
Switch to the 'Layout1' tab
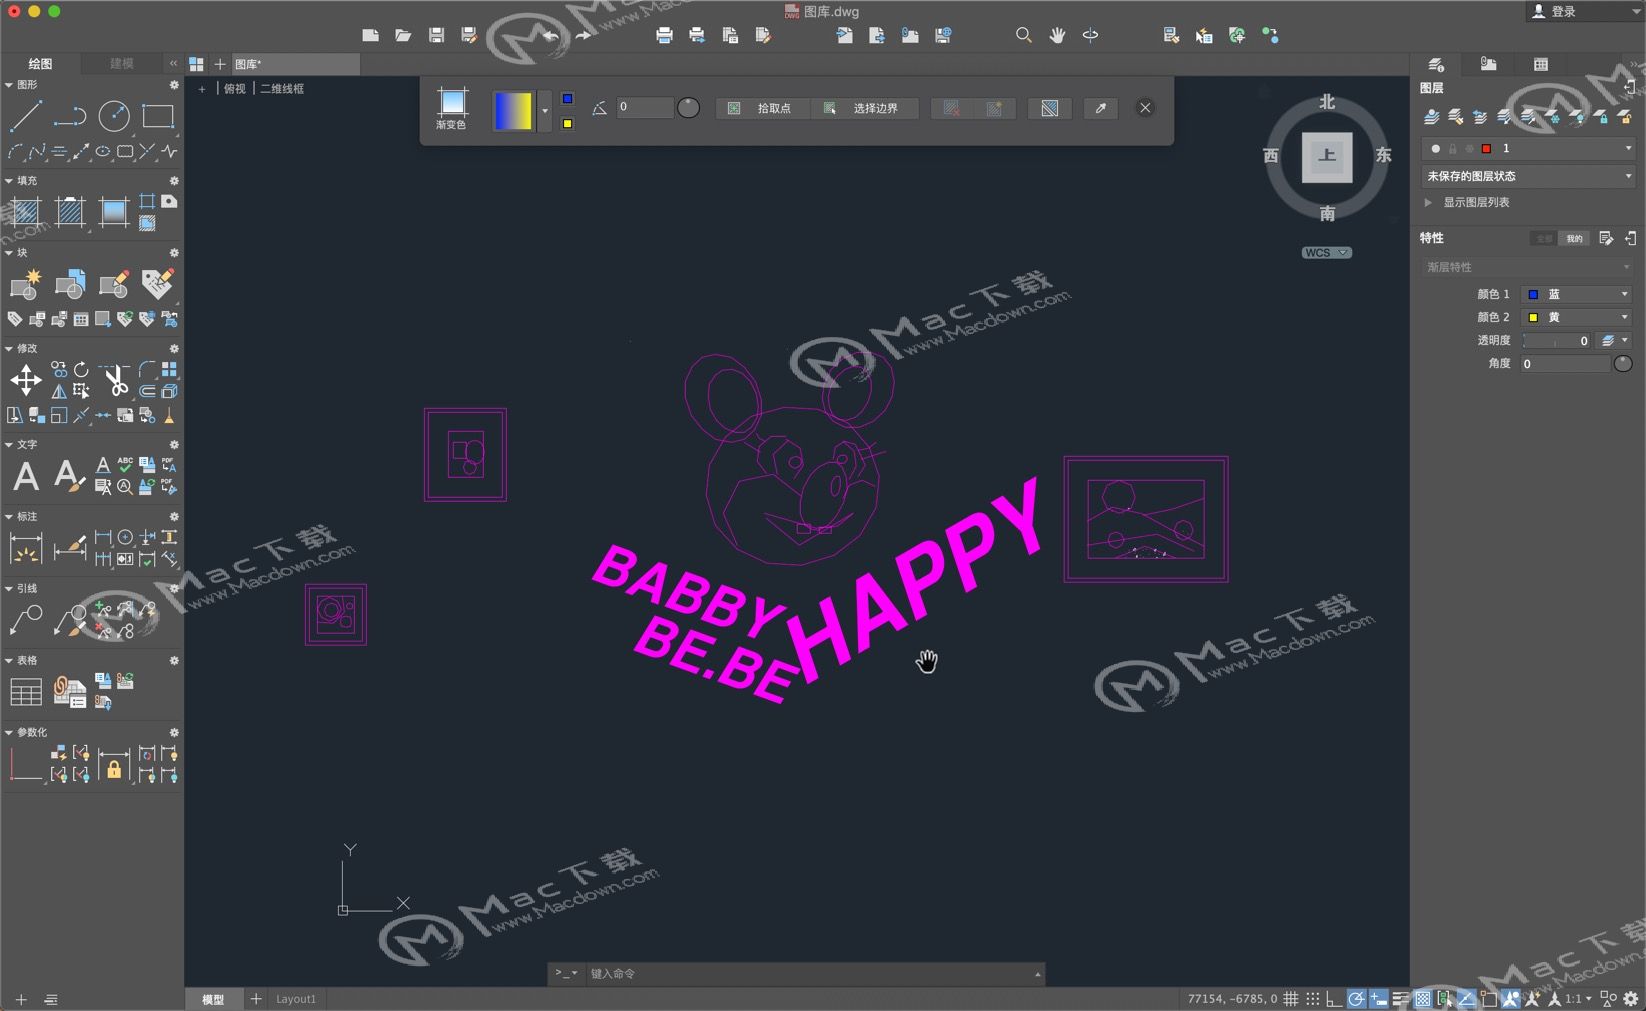(295, 999)
